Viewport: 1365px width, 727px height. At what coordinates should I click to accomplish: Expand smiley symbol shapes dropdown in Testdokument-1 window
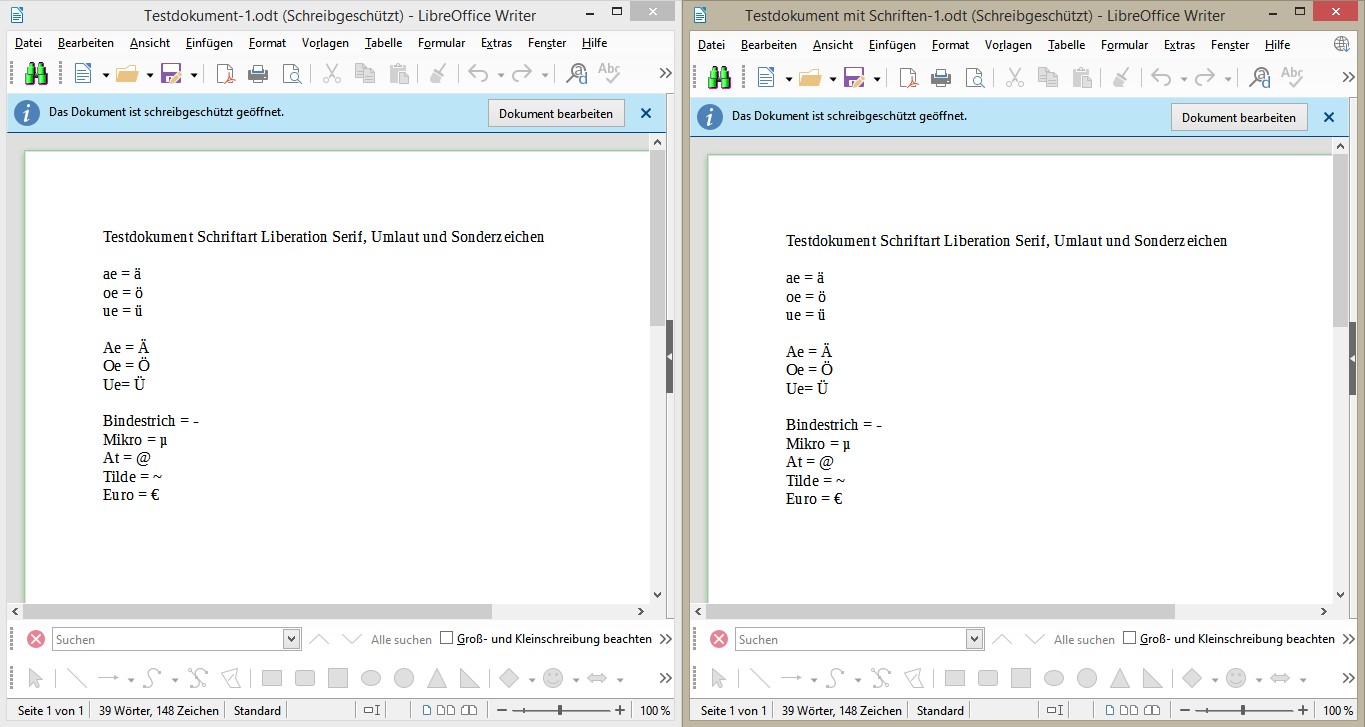pyautogui.click(x=575, y=679)
